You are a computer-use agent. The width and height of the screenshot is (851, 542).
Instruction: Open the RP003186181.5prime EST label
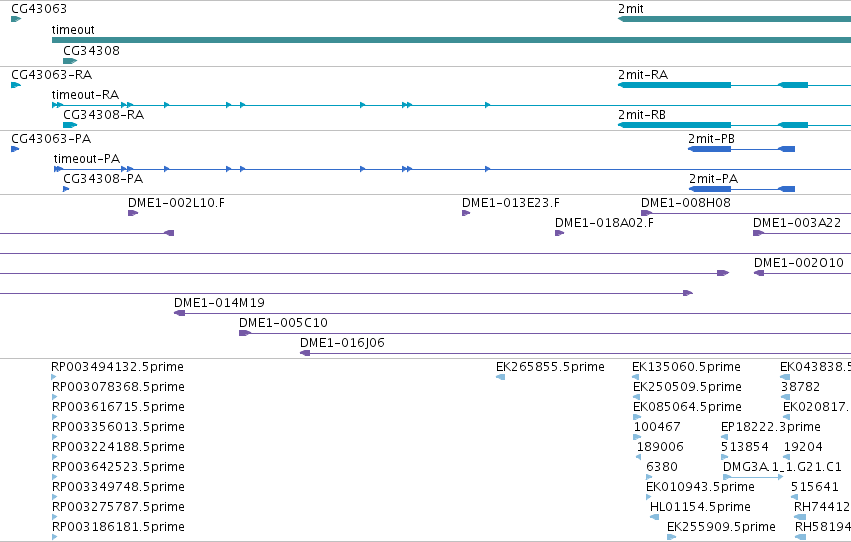(118, 527)
